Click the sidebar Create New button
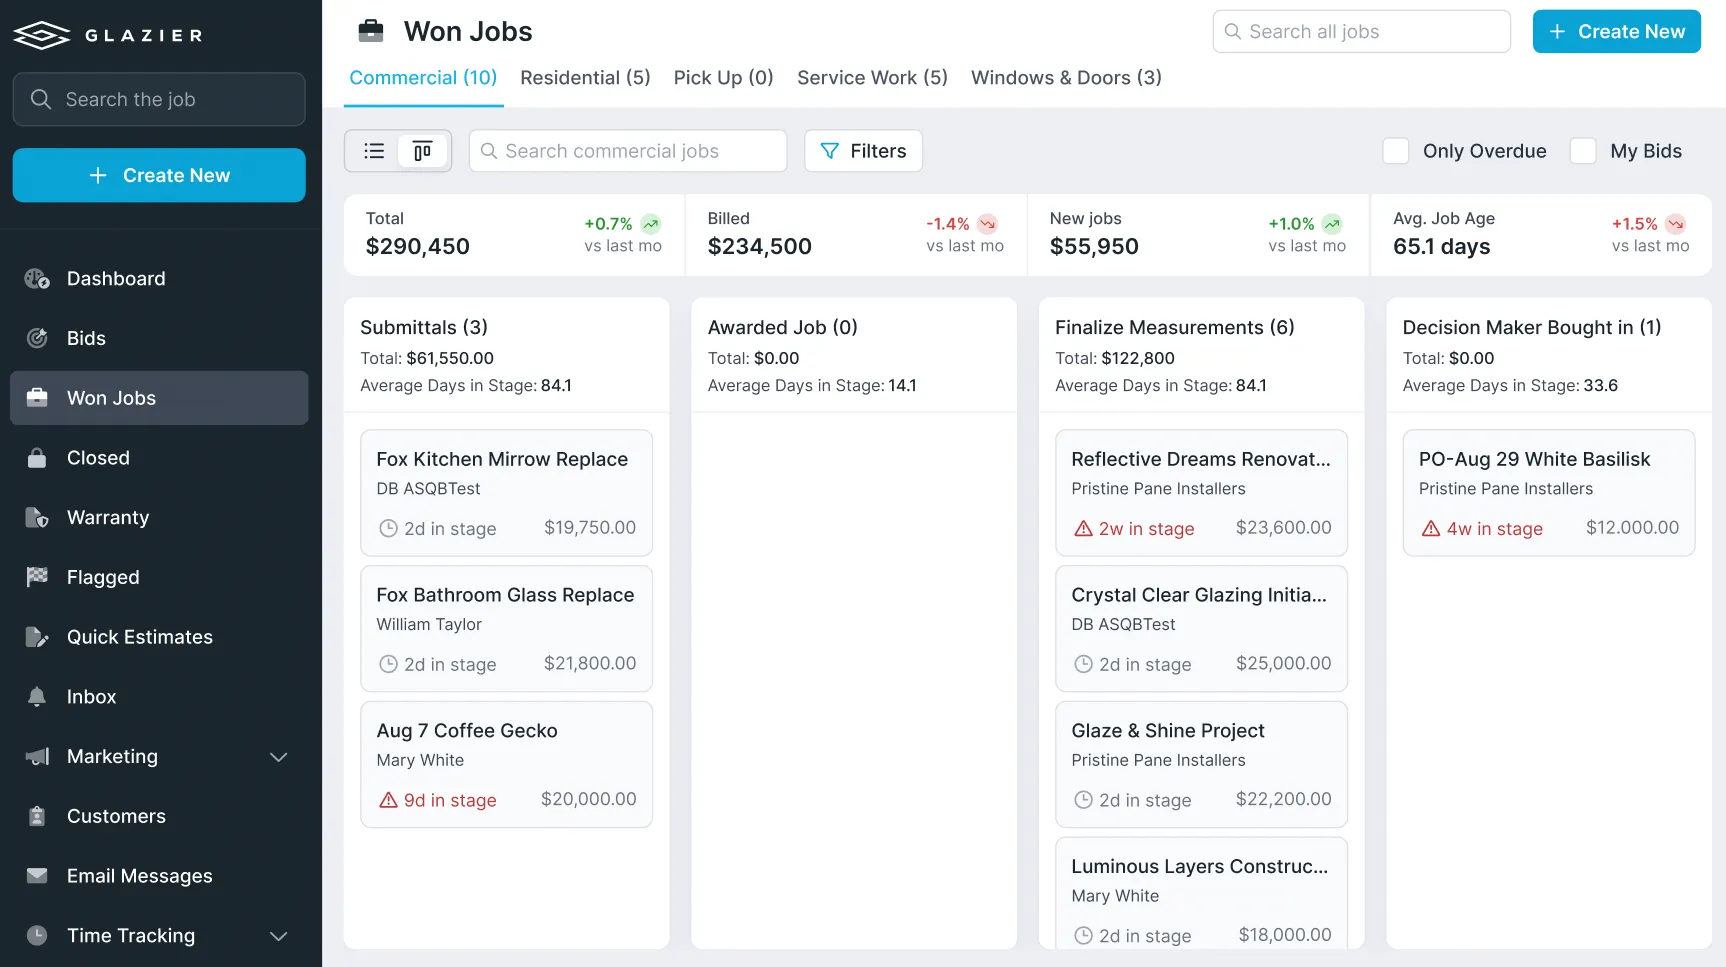The width and height of the screenshot is (1726, 967). click(159, 175)
